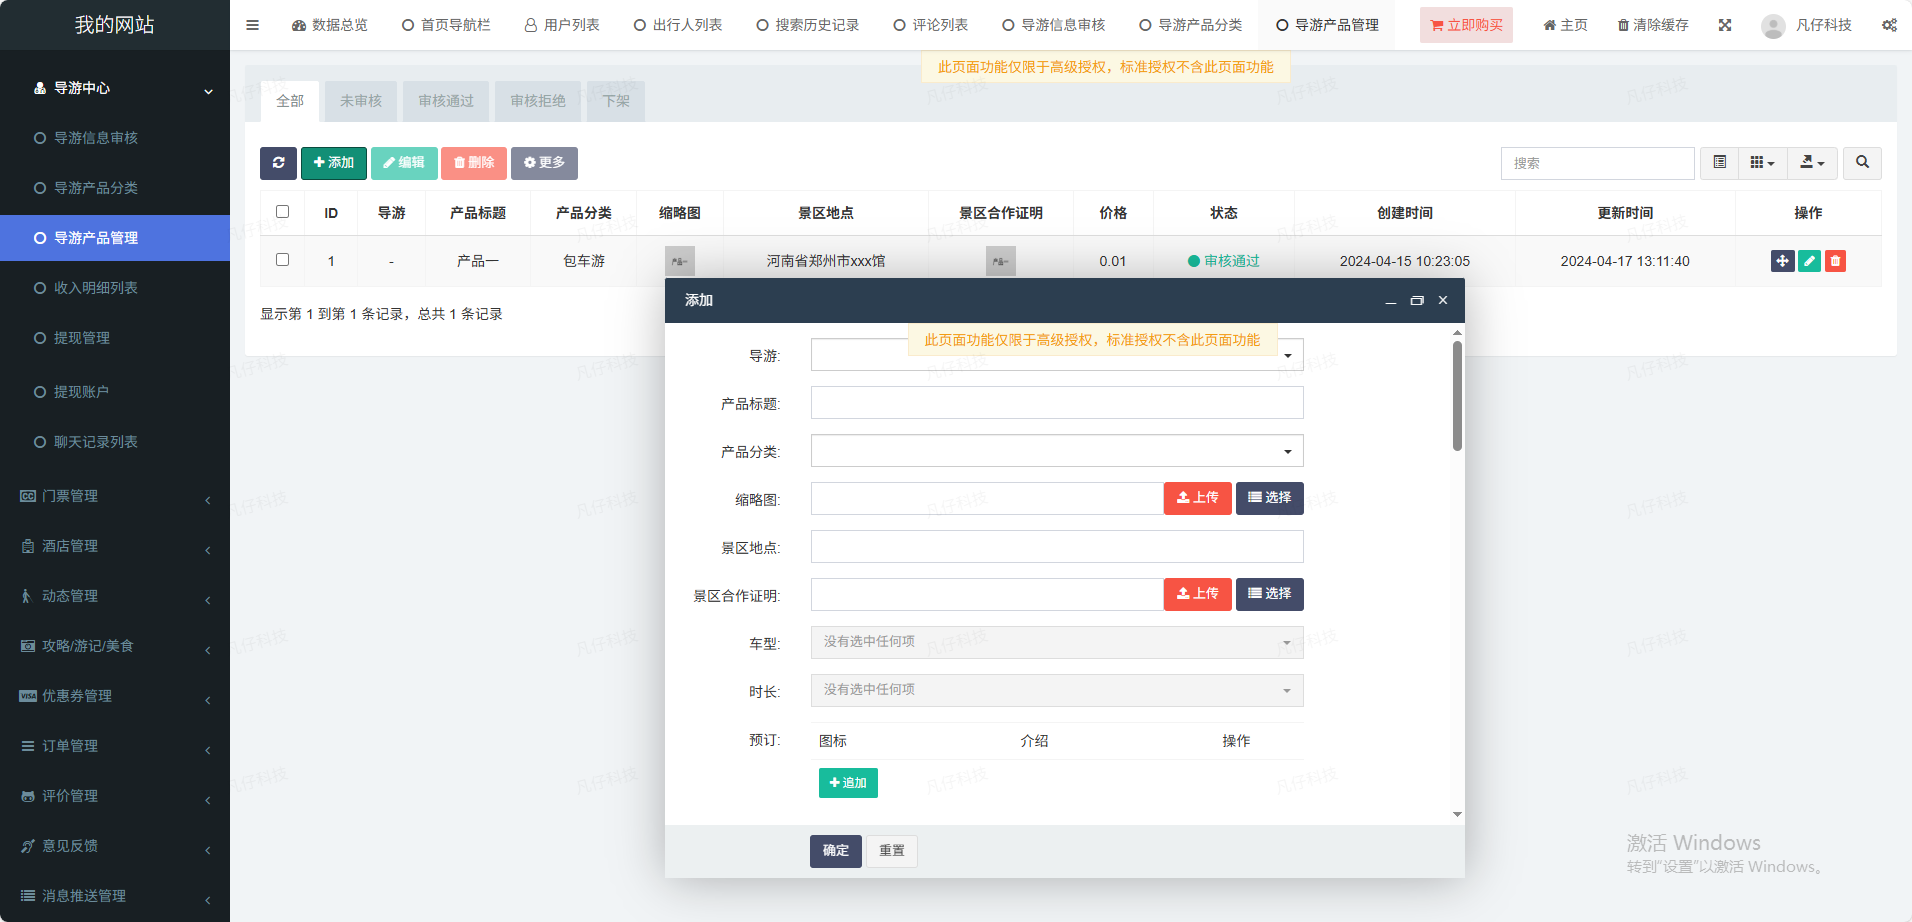Click the refresh icon button in toolbar

point(278,163)
